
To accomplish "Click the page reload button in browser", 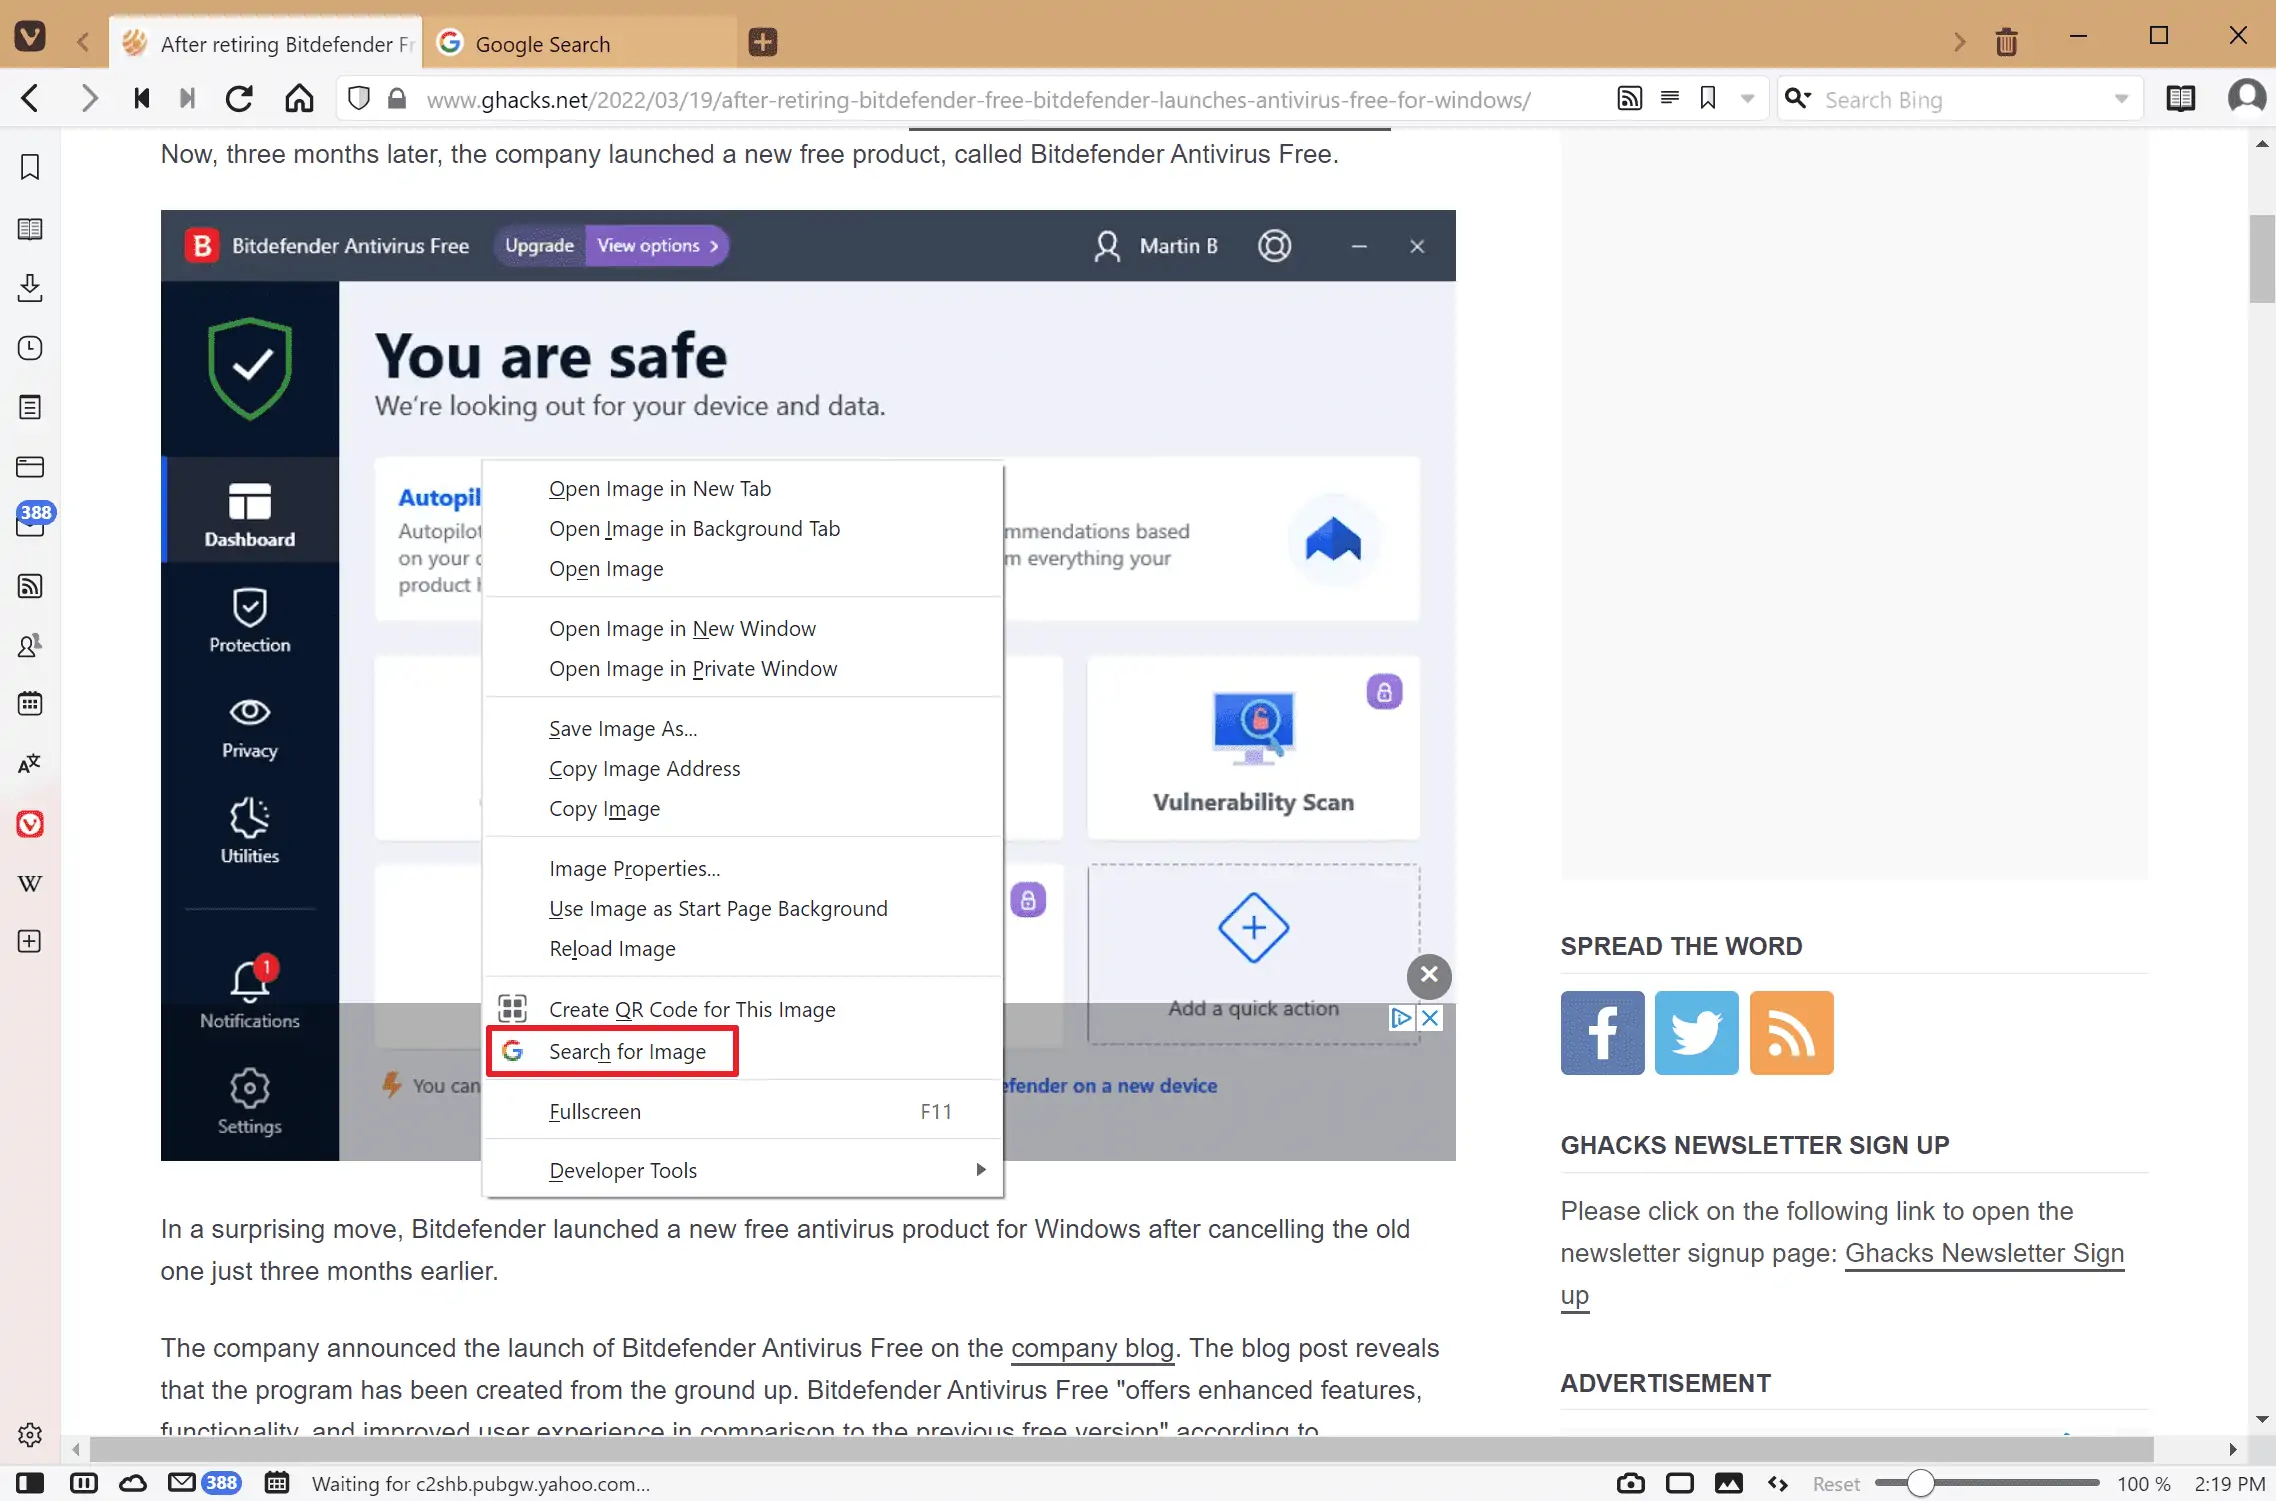I will pos(239,99).
